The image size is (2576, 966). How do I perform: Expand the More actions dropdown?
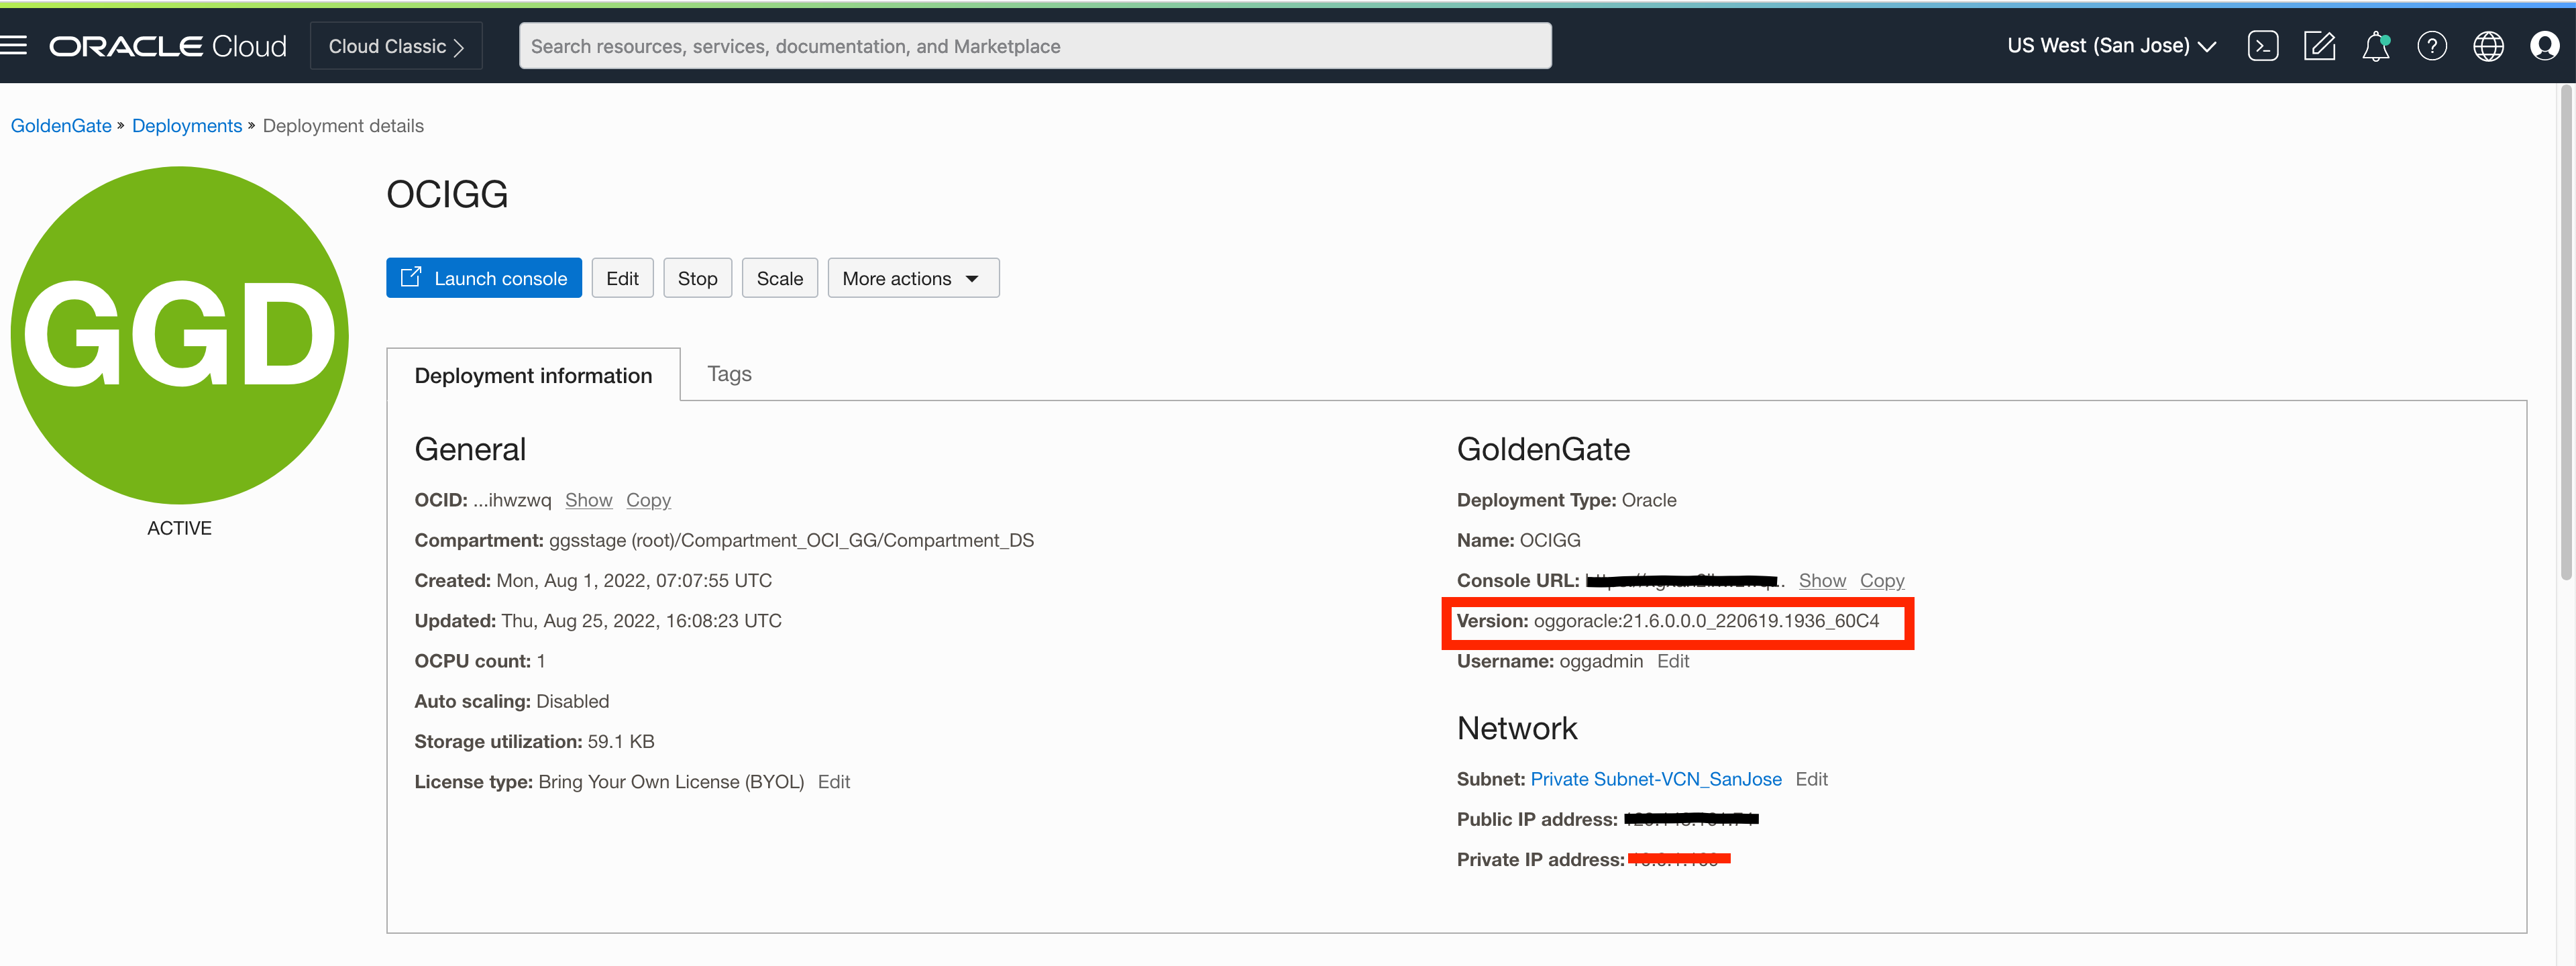[x=912, y=278]
